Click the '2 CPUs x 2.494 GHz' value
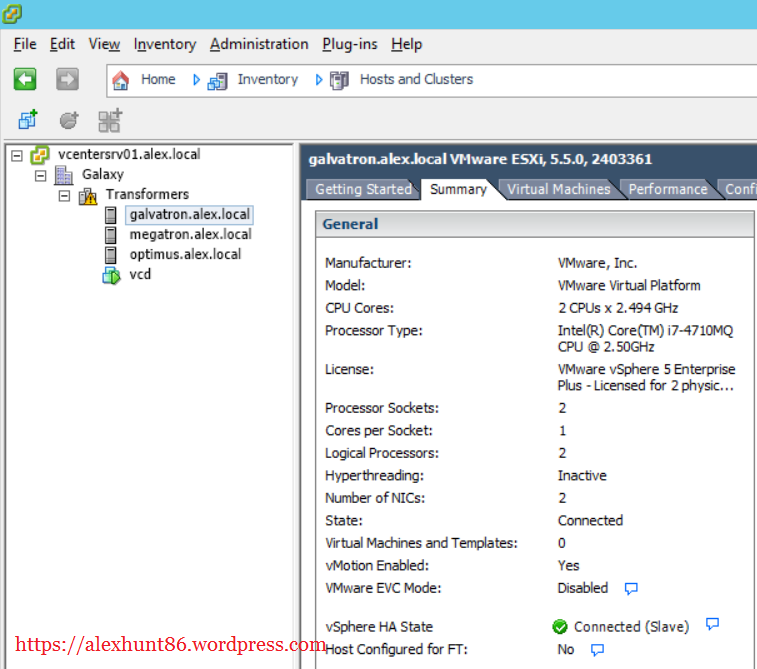This screenshot has width=757, height=669. 618,308
